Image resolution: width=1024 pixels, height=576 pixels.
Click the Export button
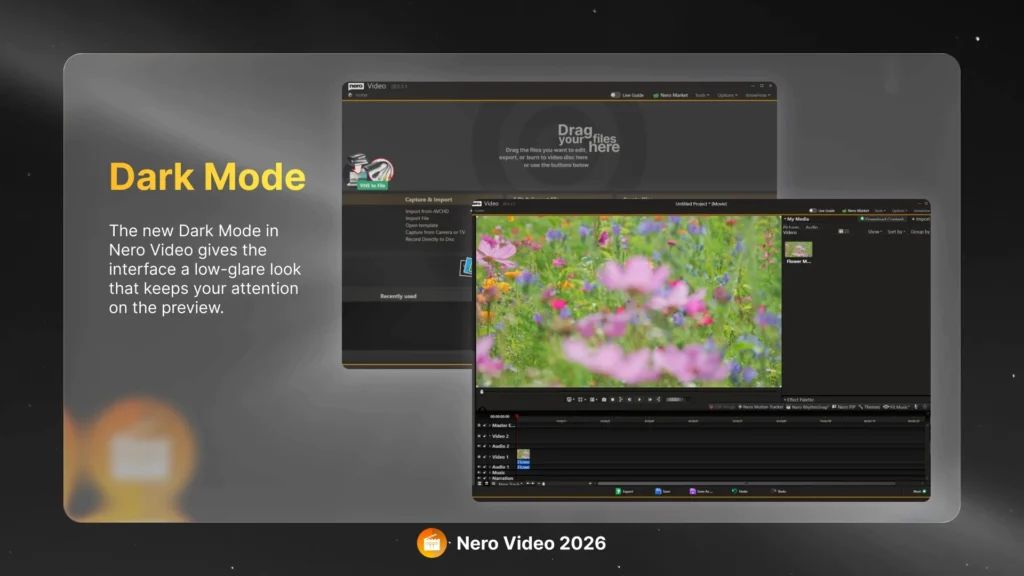coord(625,491)
